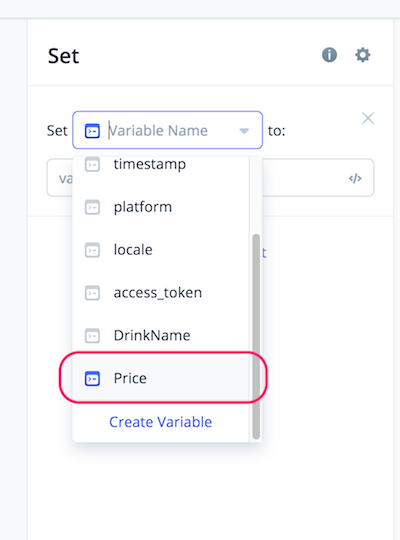Remove the set row with X icon
400x540 pixels.
click(368, 118)
